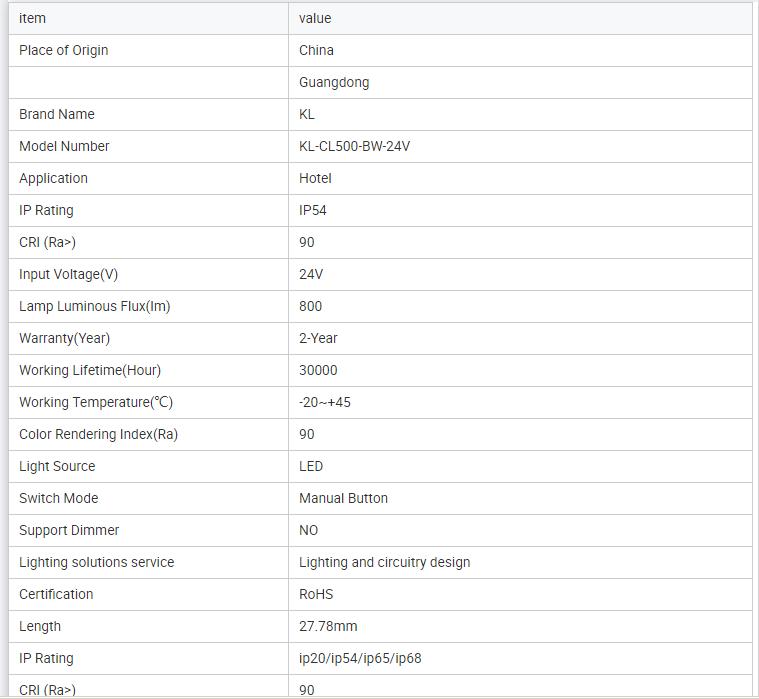Click the "value" column header
Viewport: 759px width, 699px height.
[x=315, y=18]
